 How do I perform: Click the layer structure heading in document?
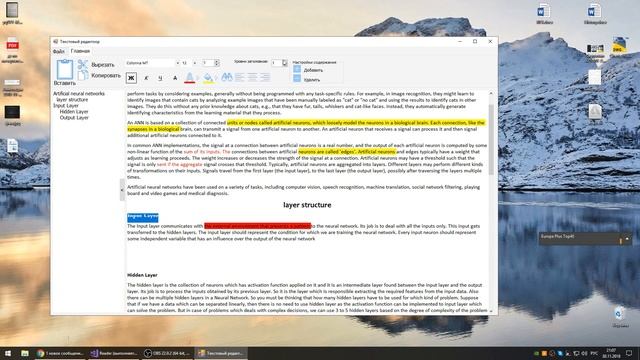point(307,205)
